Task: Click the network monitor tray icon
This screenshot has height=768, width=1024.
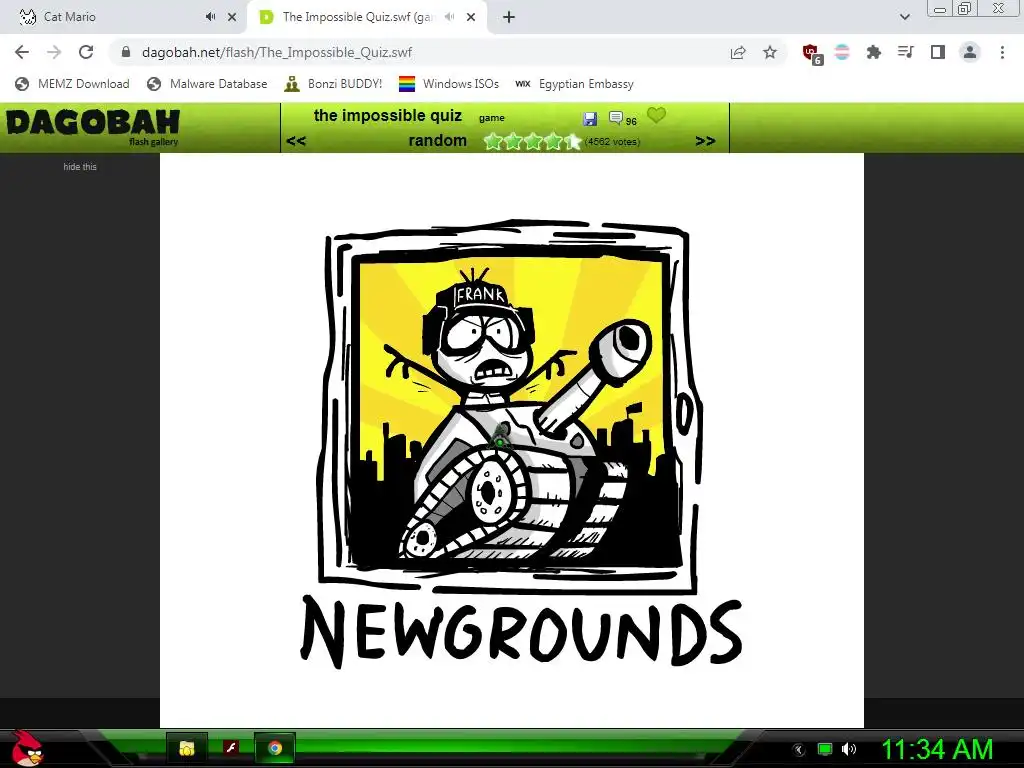Action: point(825,749)
